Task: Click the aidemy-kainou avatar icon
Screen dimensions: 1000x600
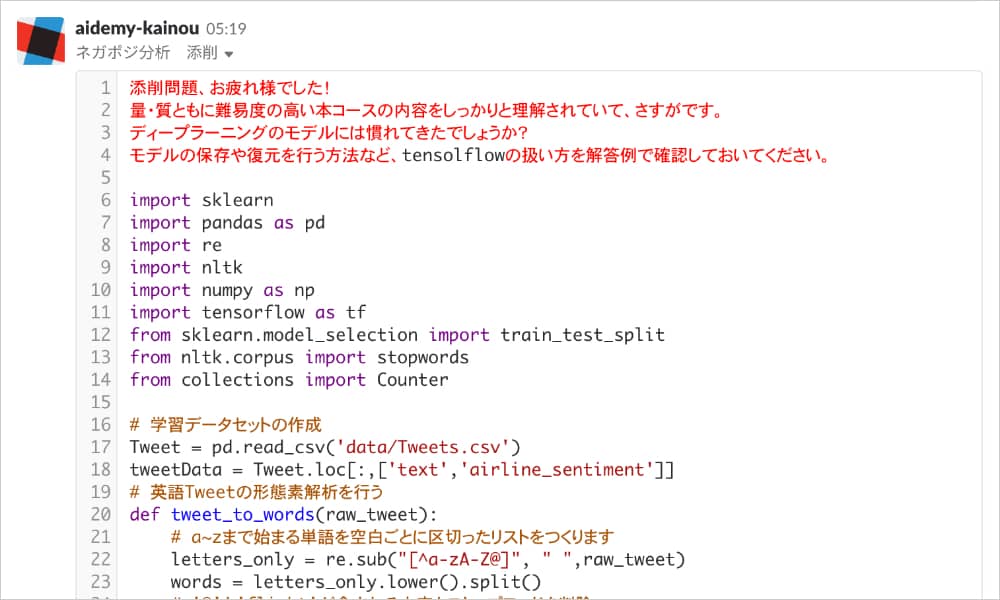Action: coord(40,40)
